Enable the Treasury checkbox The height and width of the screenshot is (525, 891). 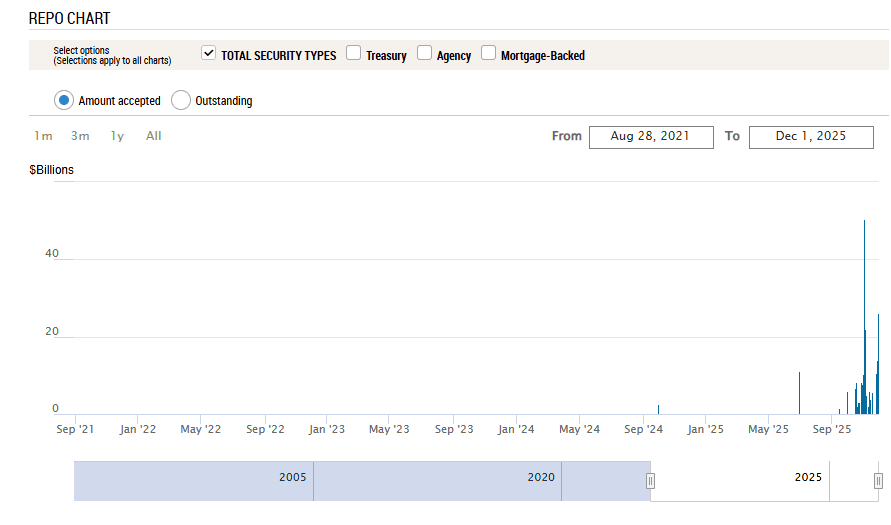point(354,54)
